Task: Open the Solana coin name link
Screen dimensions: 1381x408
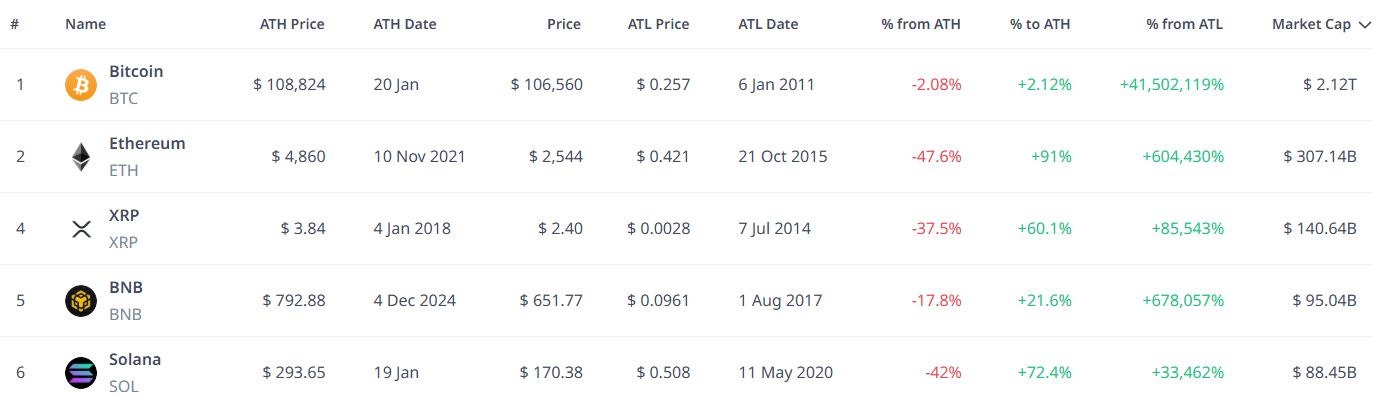Action: pyautogui.click(x=135, y=360)
